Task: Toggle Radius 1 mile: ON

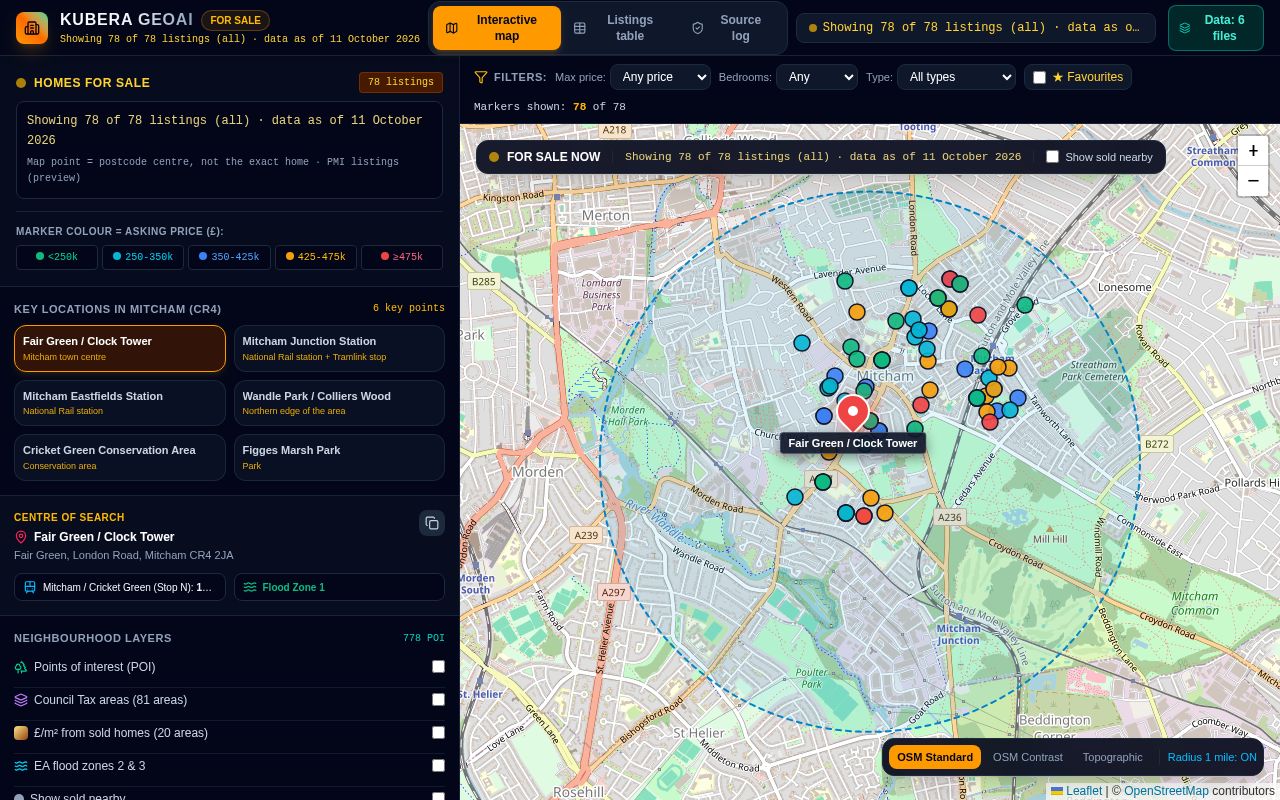Action: pyautogui.click(x=1212, y=757)
